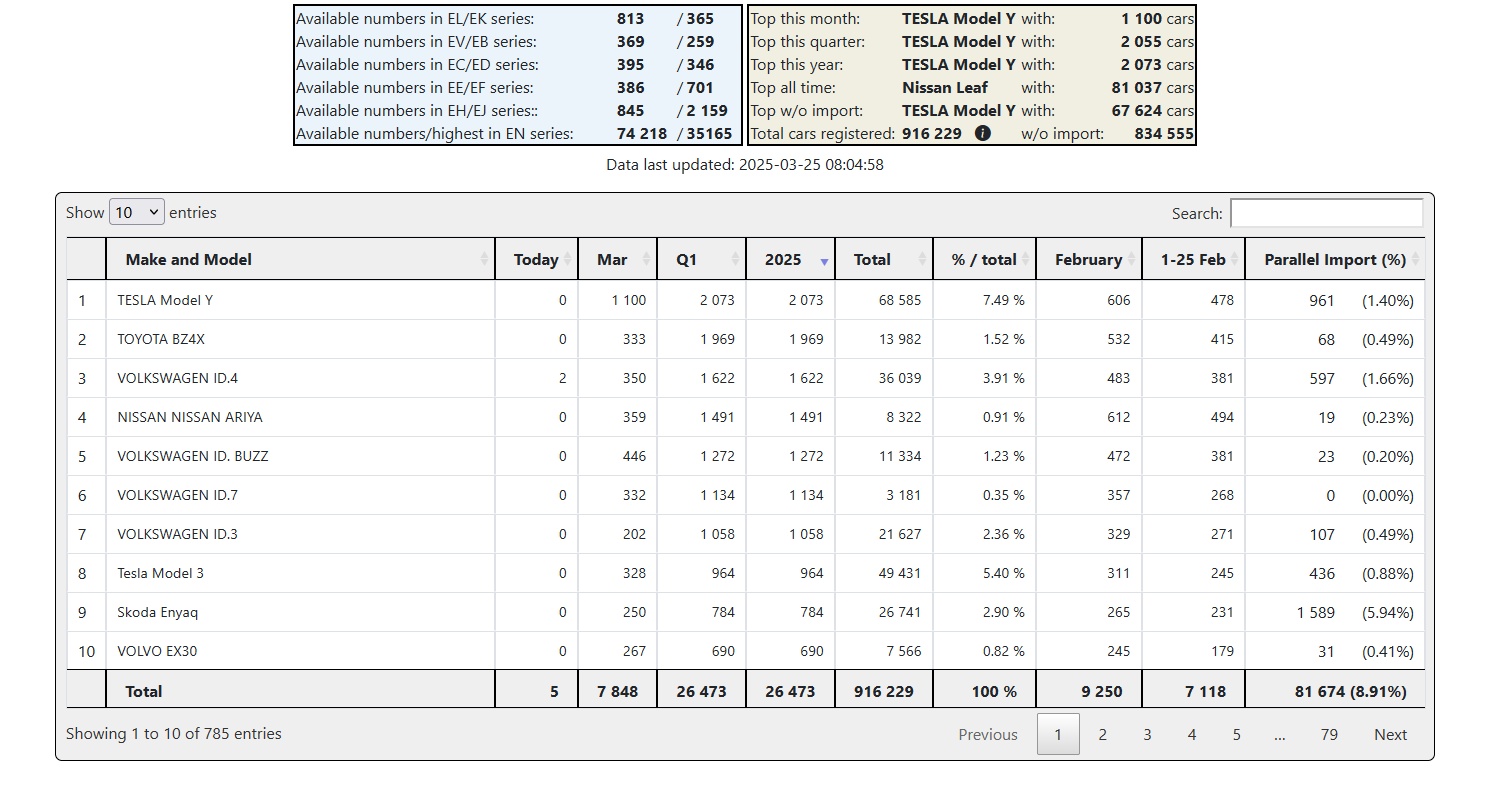Focus the Search input field
The height and width of the screenshot is (785, 1492).
[1326, 213]
